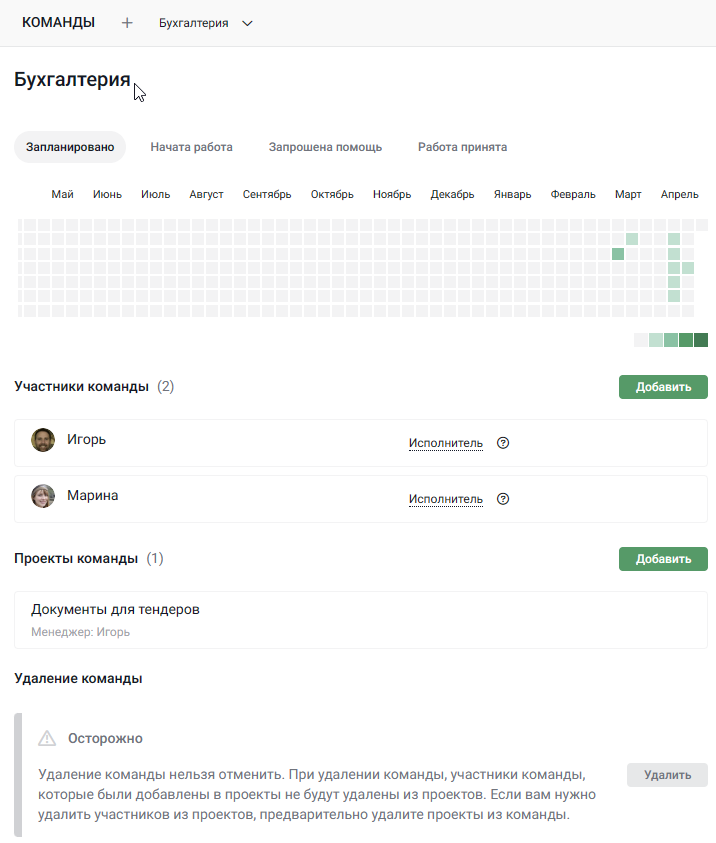The height and width of the screenshot is (843, 716).
Task: Click Марина's avatar photo
Action: point(43,496)
